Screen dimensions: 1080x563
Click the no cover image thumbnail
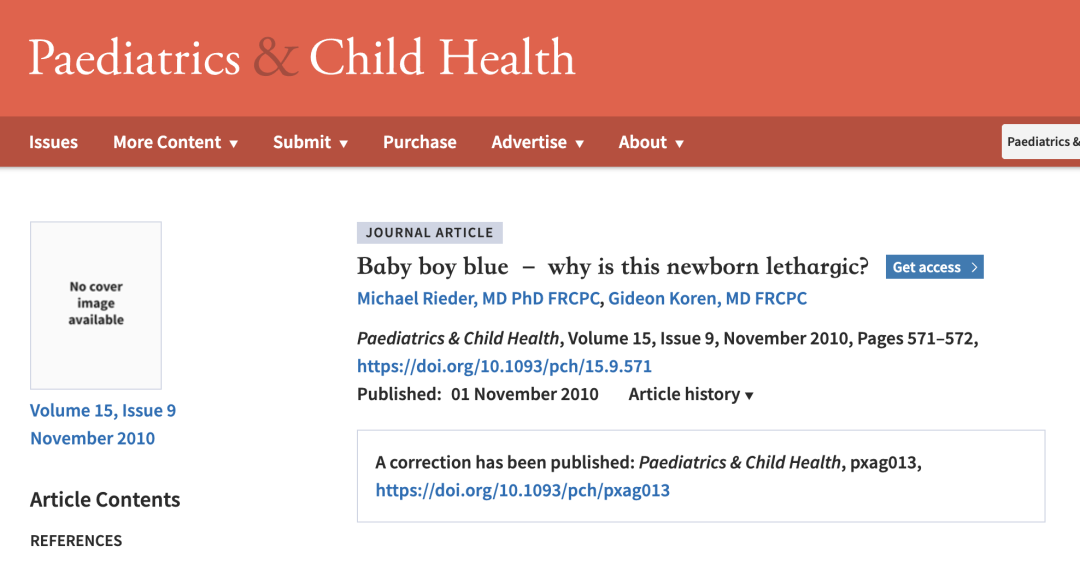tap(96, 305)
